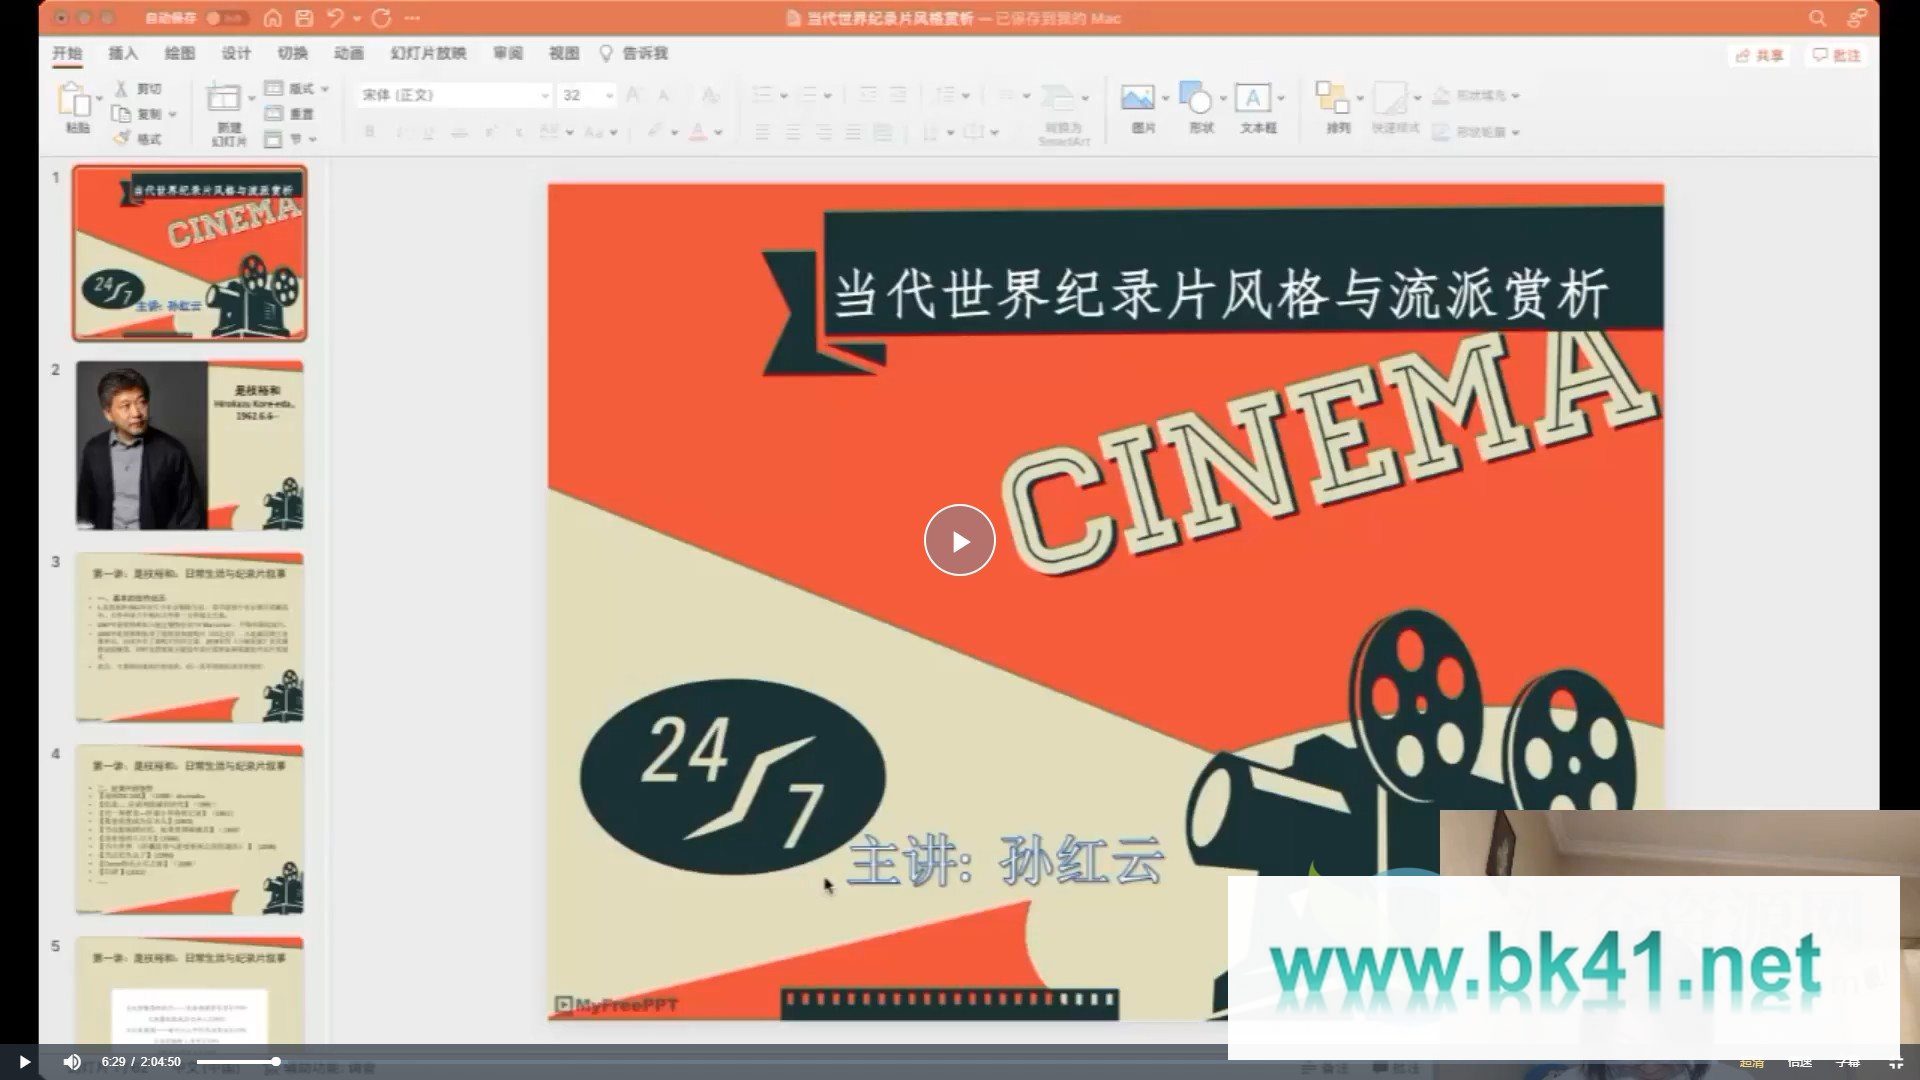
Task: Open the more options ellipsis in the title bar
Action: click(x=413, y=18)
